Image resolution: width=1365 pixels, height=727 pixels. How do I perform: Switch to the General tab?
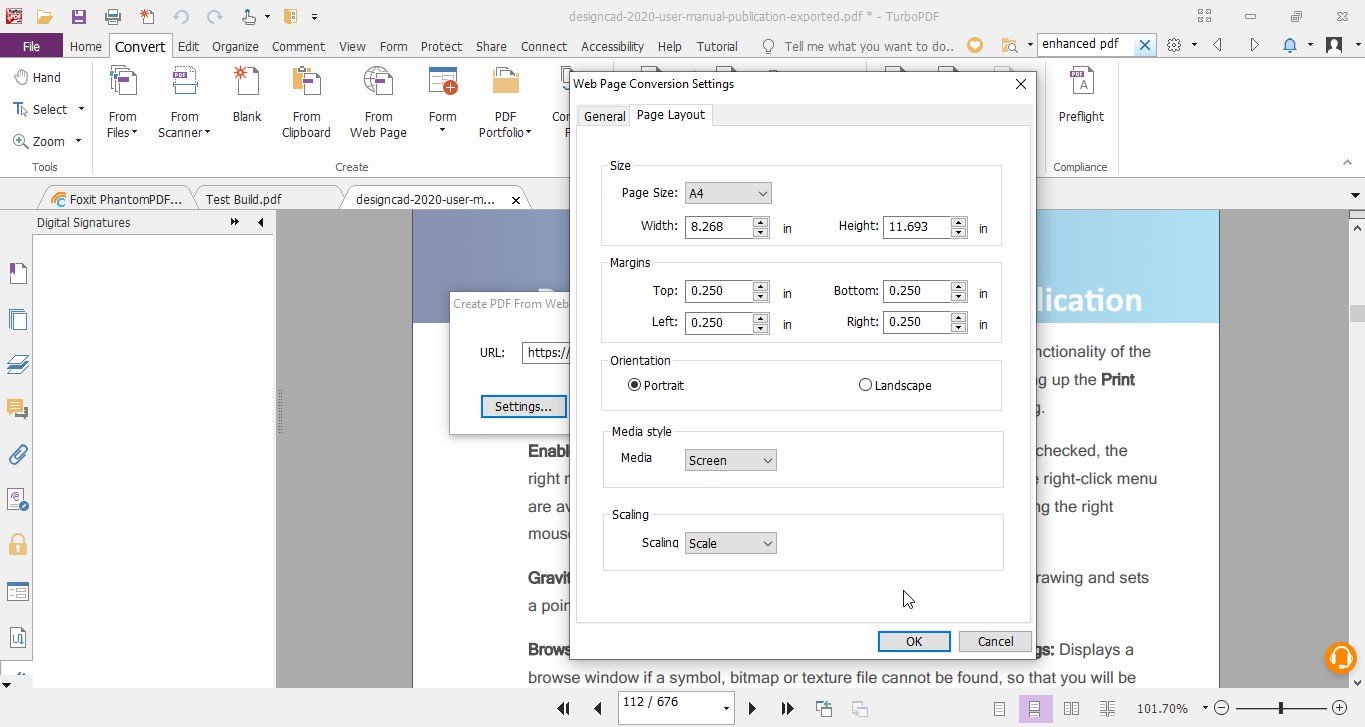pos(604,116)
